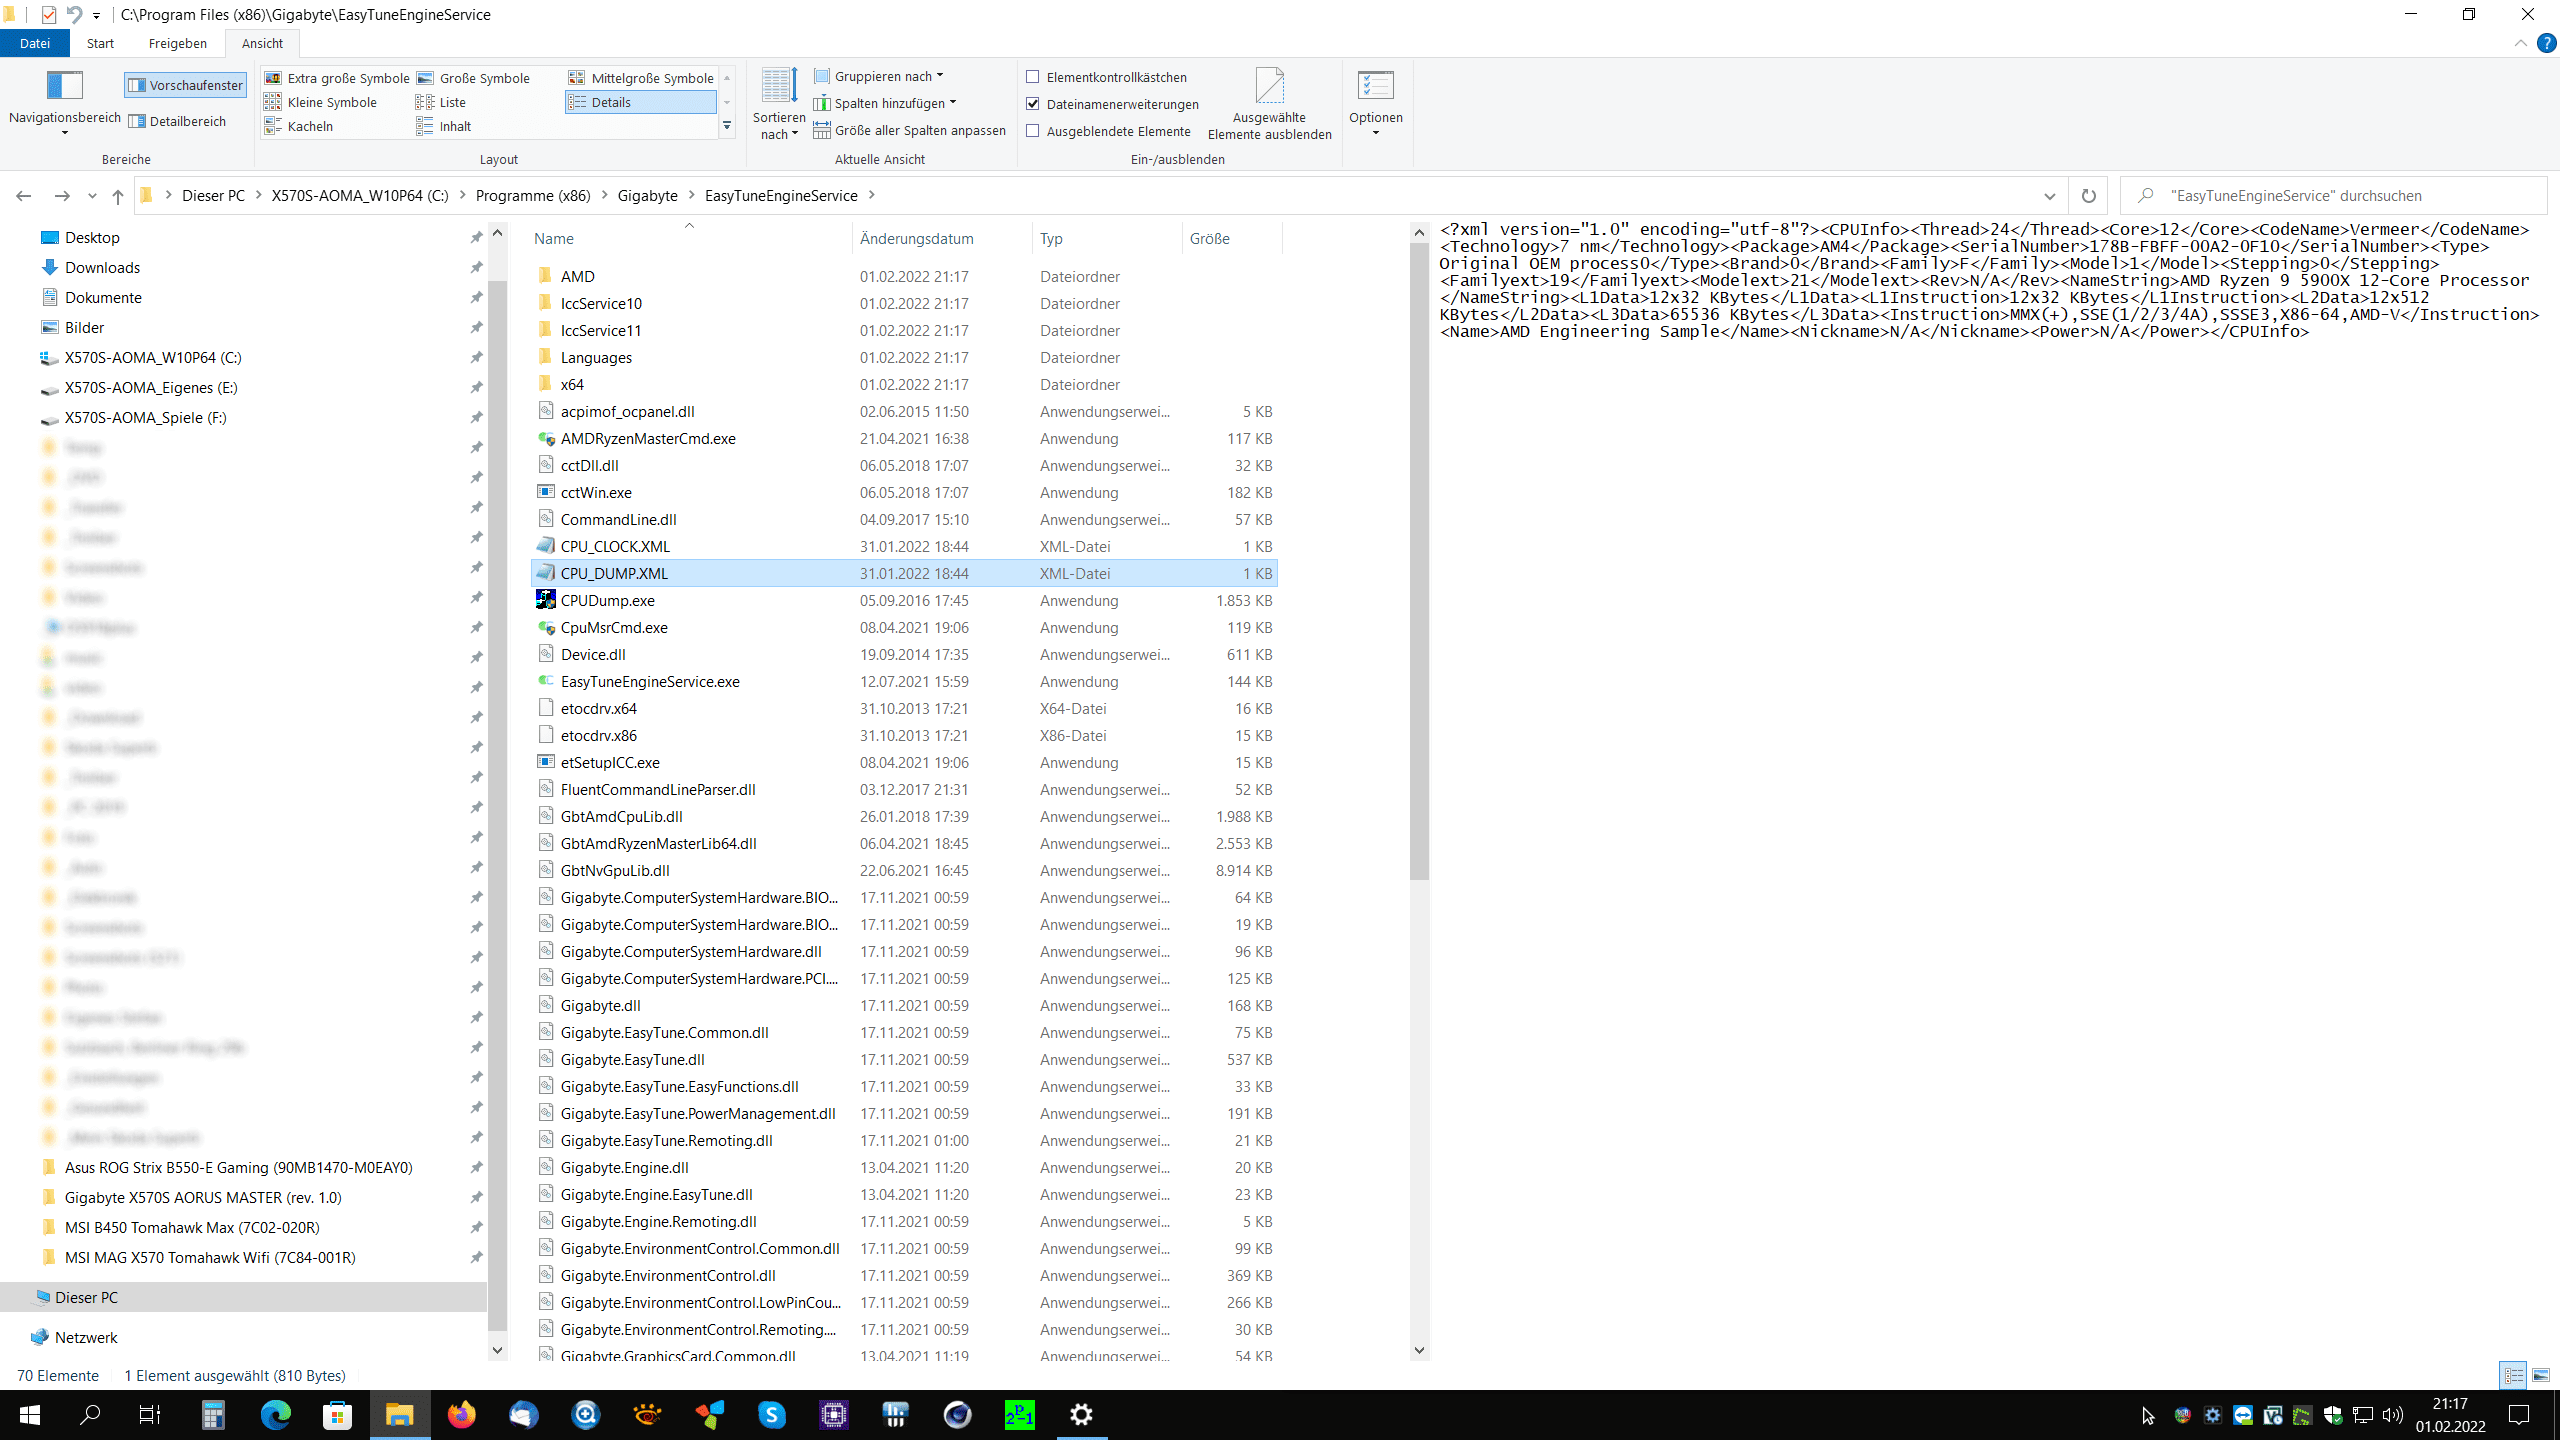Collapse the ribbon with the chevron
This screenshot has height=1440, width=2560.
pos(2520,43)
